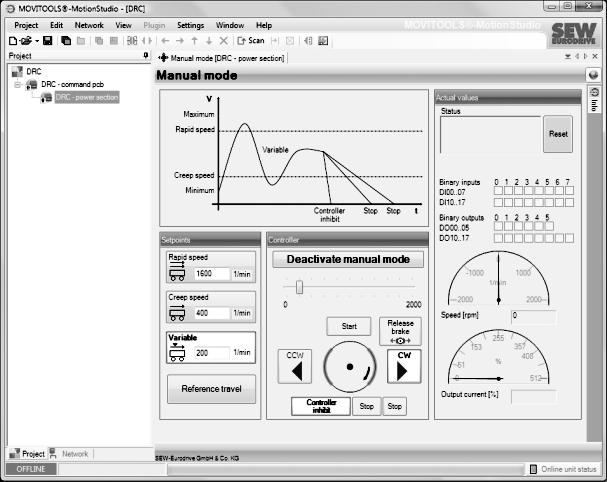
Task: Click the Creep speed value field showing 400
Action: (x=211, y=313)
